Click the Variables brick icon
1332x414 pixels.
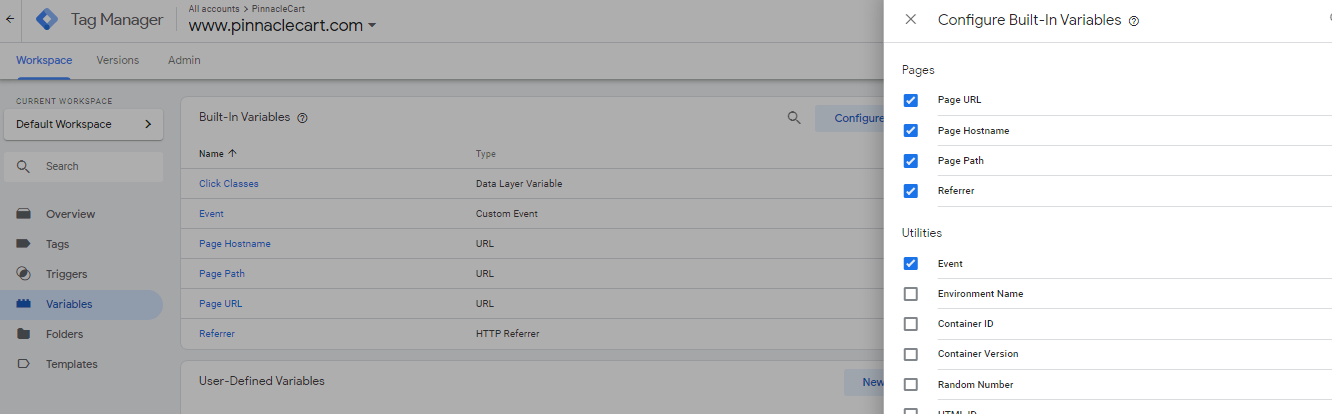pos(24,304)
